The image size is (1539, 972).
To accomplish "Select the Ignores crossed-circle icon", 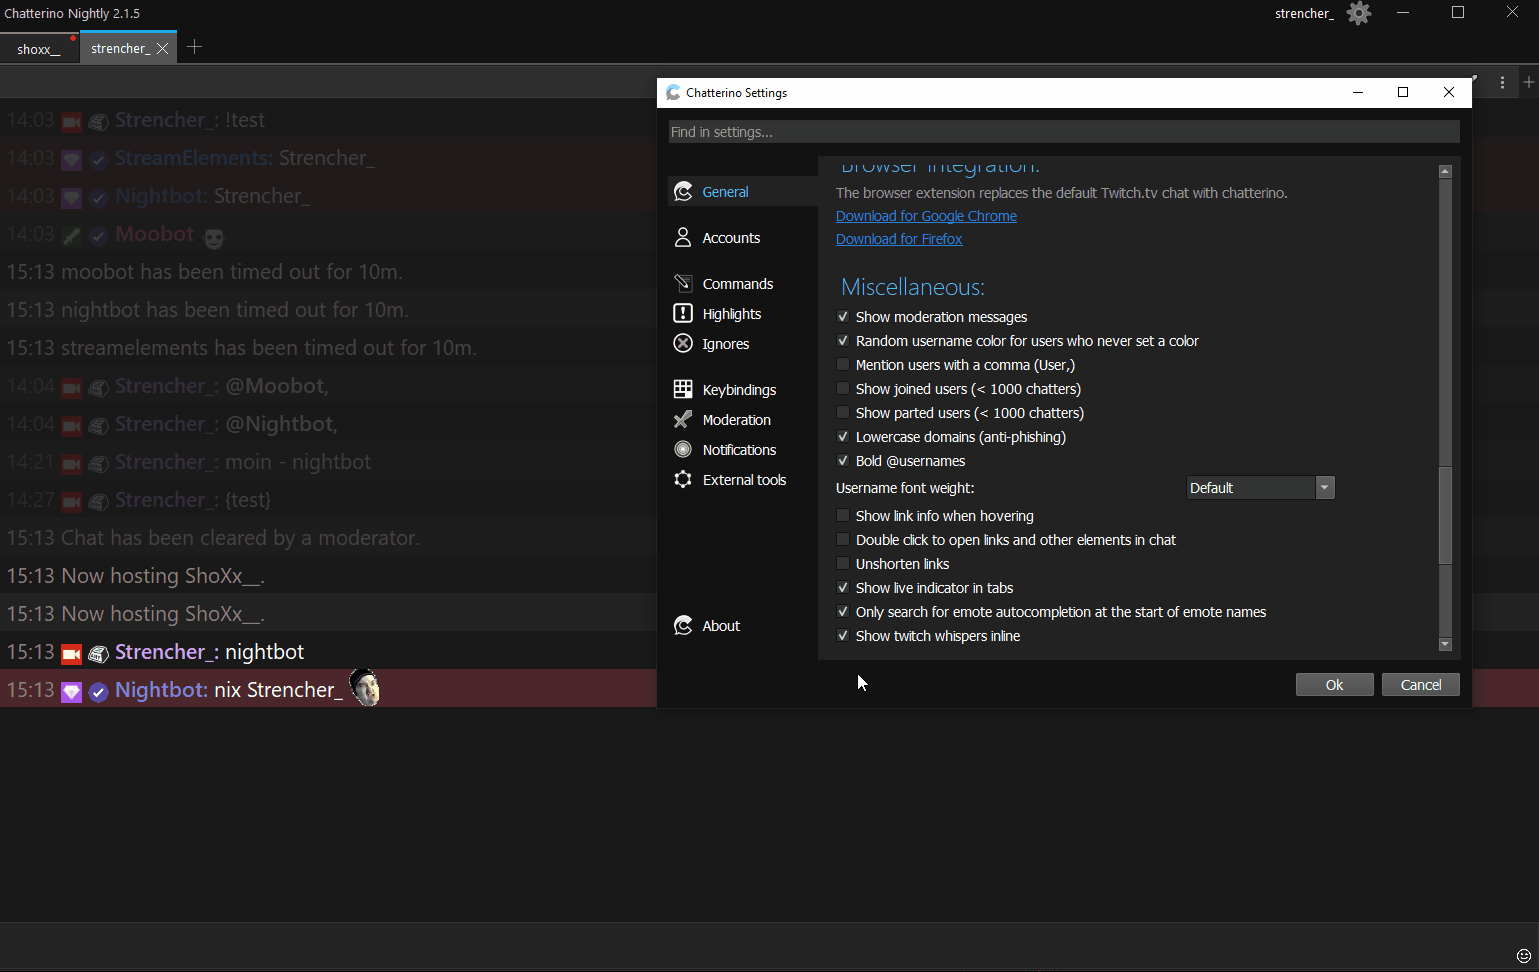I will pyautogui.click(x=683, y=343).
